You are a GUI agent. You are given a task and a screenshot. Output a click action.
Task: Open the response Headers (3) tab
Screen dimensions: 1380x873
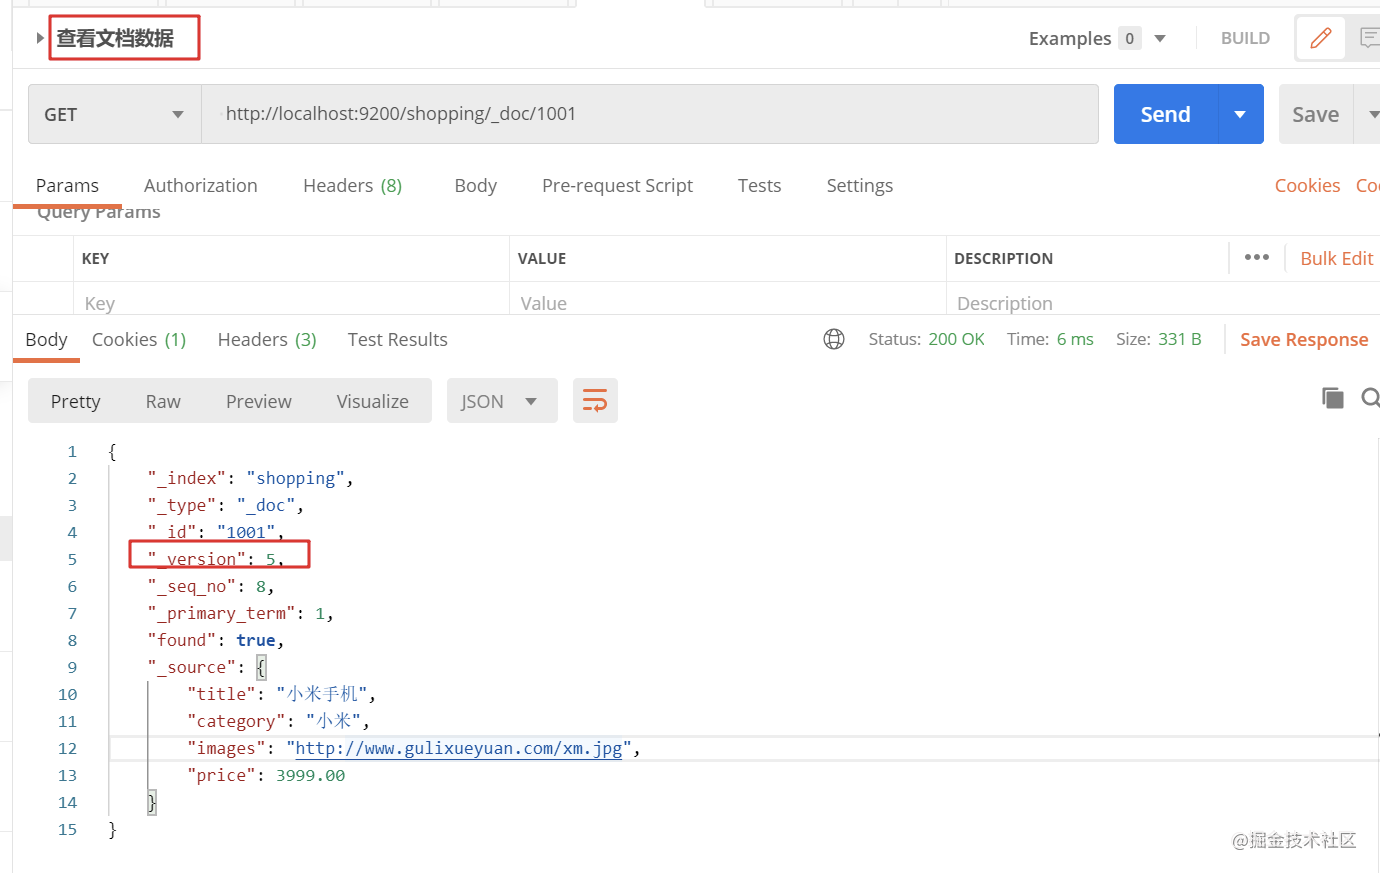[x=267, y=339]
